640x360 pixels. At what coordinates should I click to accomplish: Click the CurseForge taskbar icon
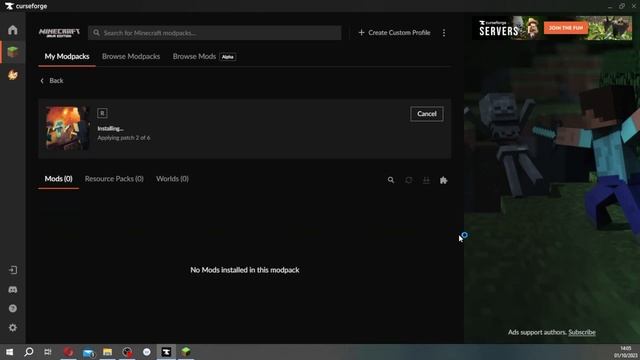[x=166, y=352]
